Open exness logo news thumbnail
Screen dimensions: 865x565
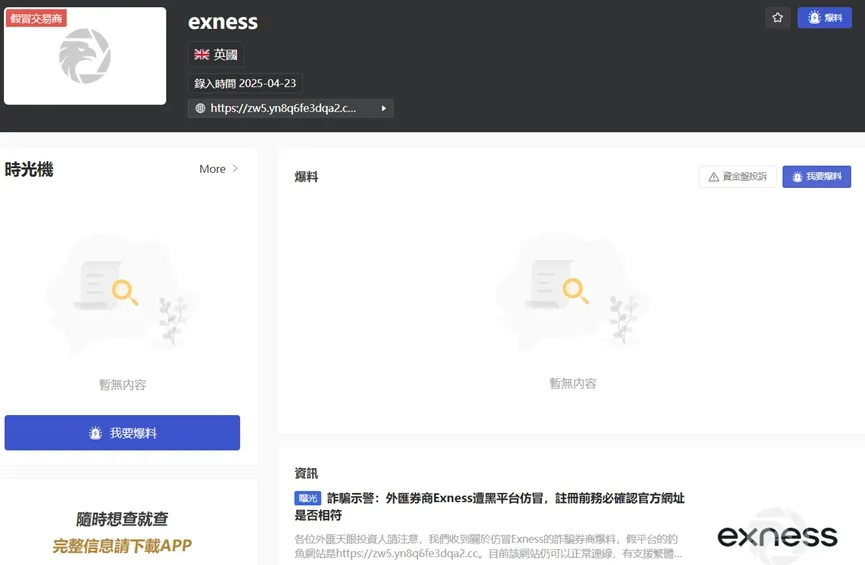coord(777,536)
